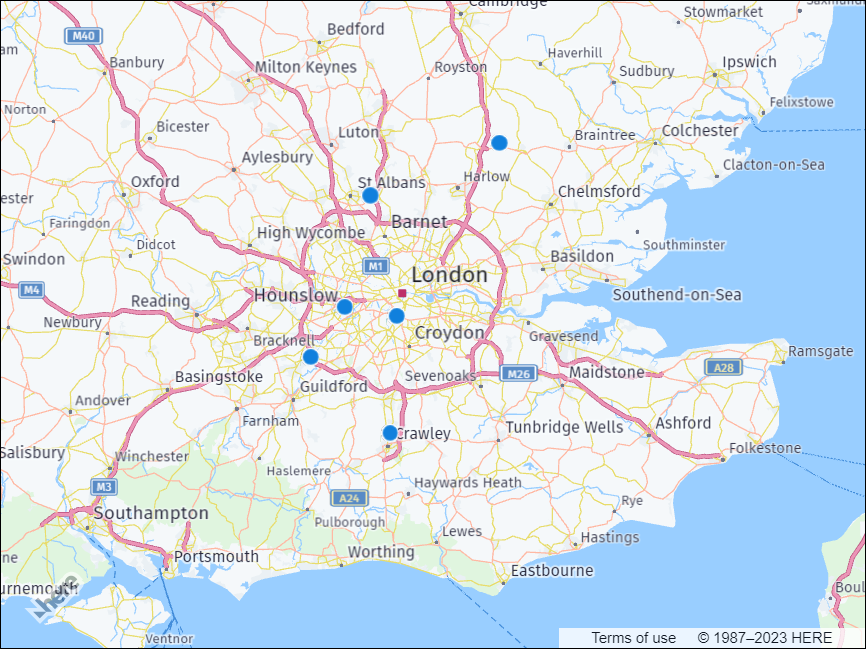Select the A28 road shield near Ashford
Viewport: 866px width, 649px height.
pos(723,368)
